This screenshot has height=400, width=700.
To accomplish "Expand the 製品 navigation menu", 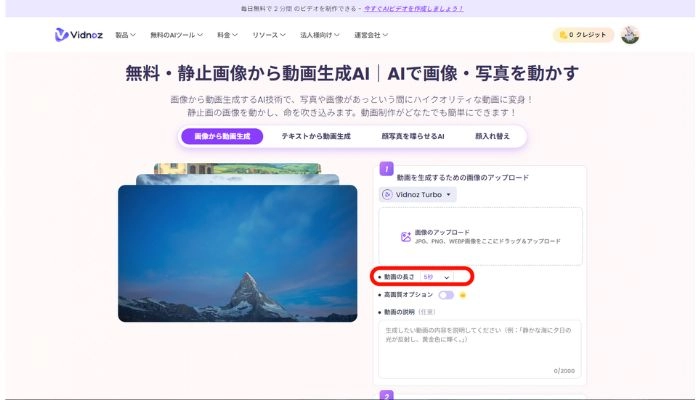I will [x=126, y=35].
